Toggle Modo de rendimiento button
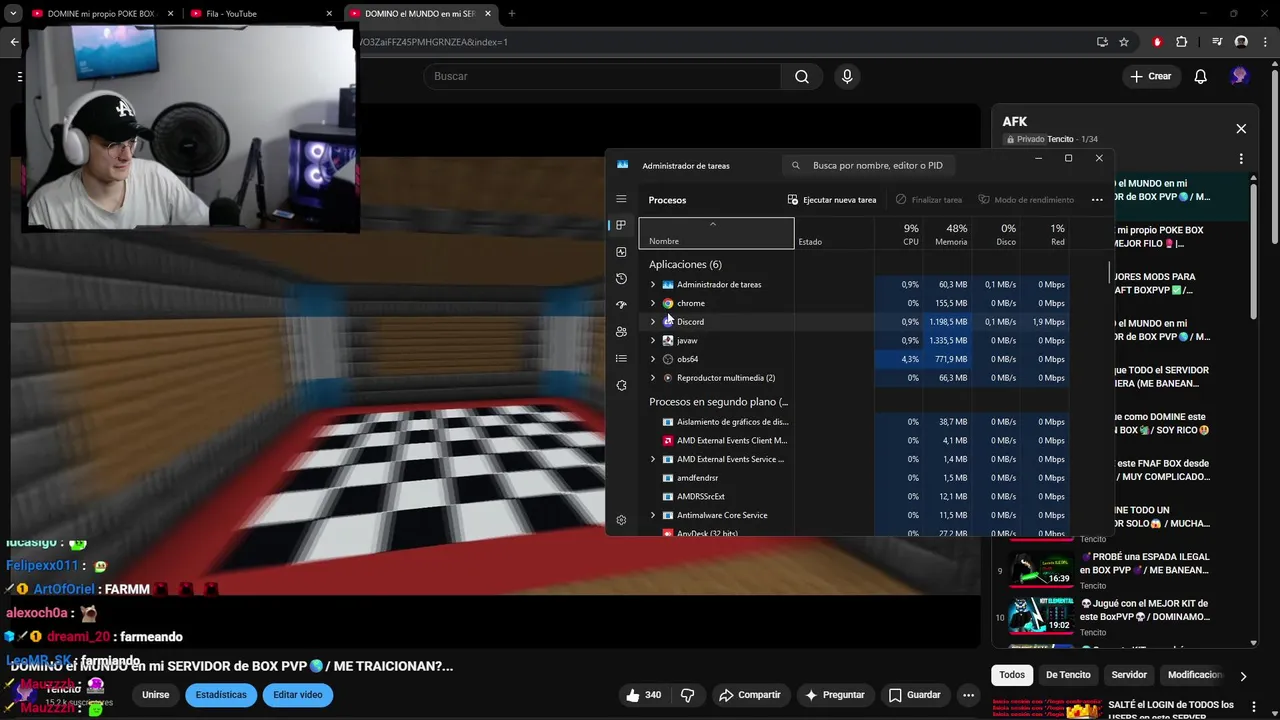 (x=1026, y=200)
